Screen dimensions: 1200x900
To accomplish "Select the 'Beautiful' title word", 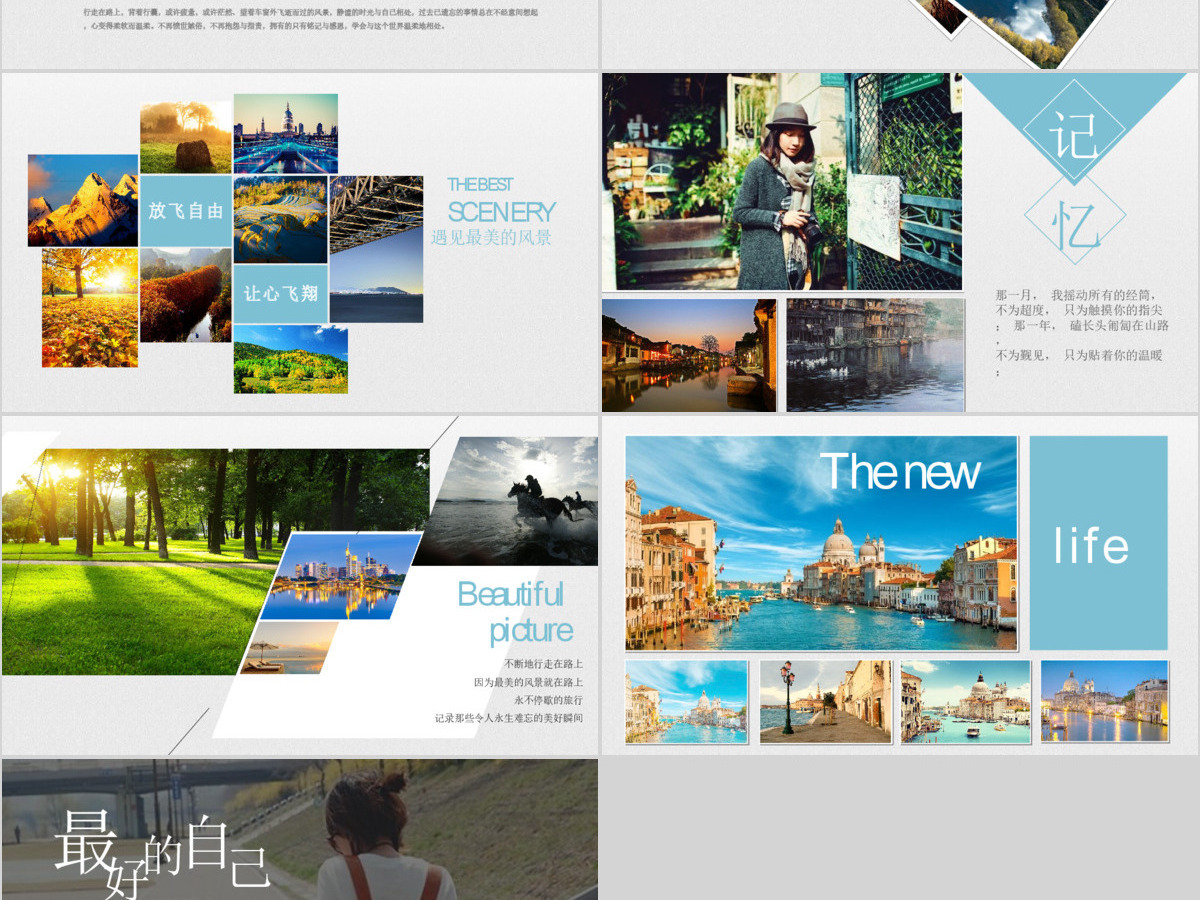I will pos(511,594).
